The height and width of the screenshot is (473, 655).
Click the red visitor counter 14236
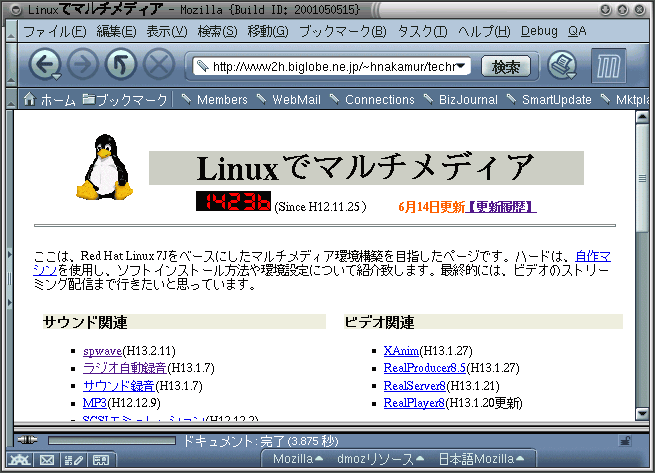pyautogui.click(x=234, y=201)
